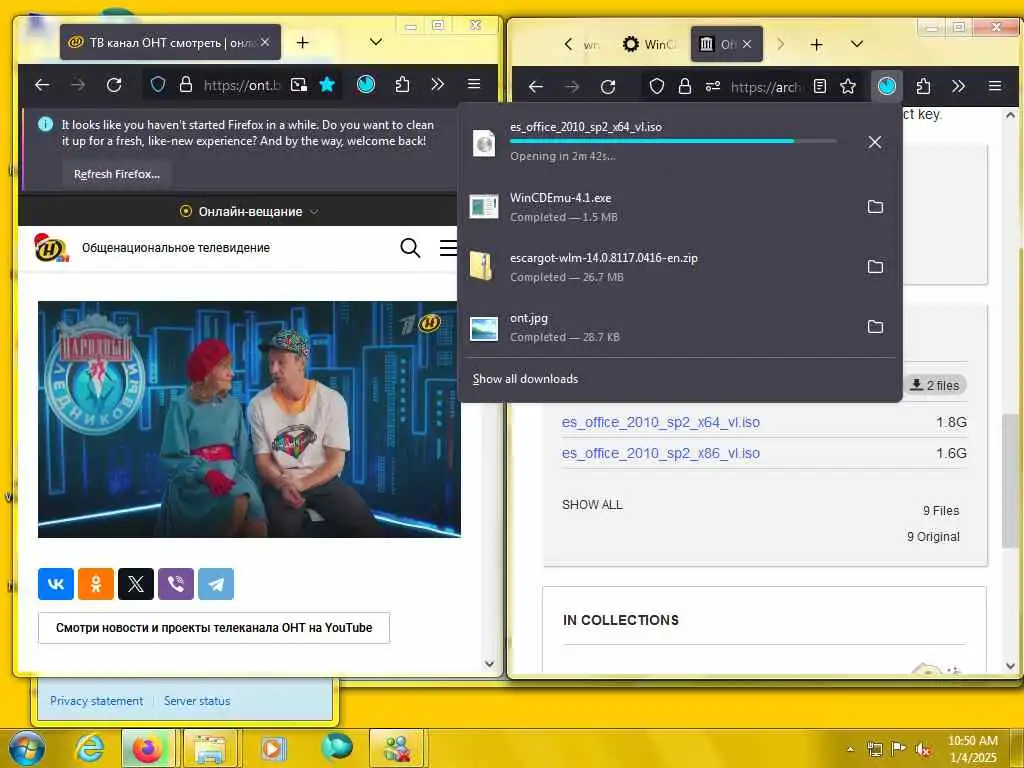Viewport: 1024px width, 768px height.
Task: Download es_office_2010_sp2_x86_vl.iso link
Action: 661,453
